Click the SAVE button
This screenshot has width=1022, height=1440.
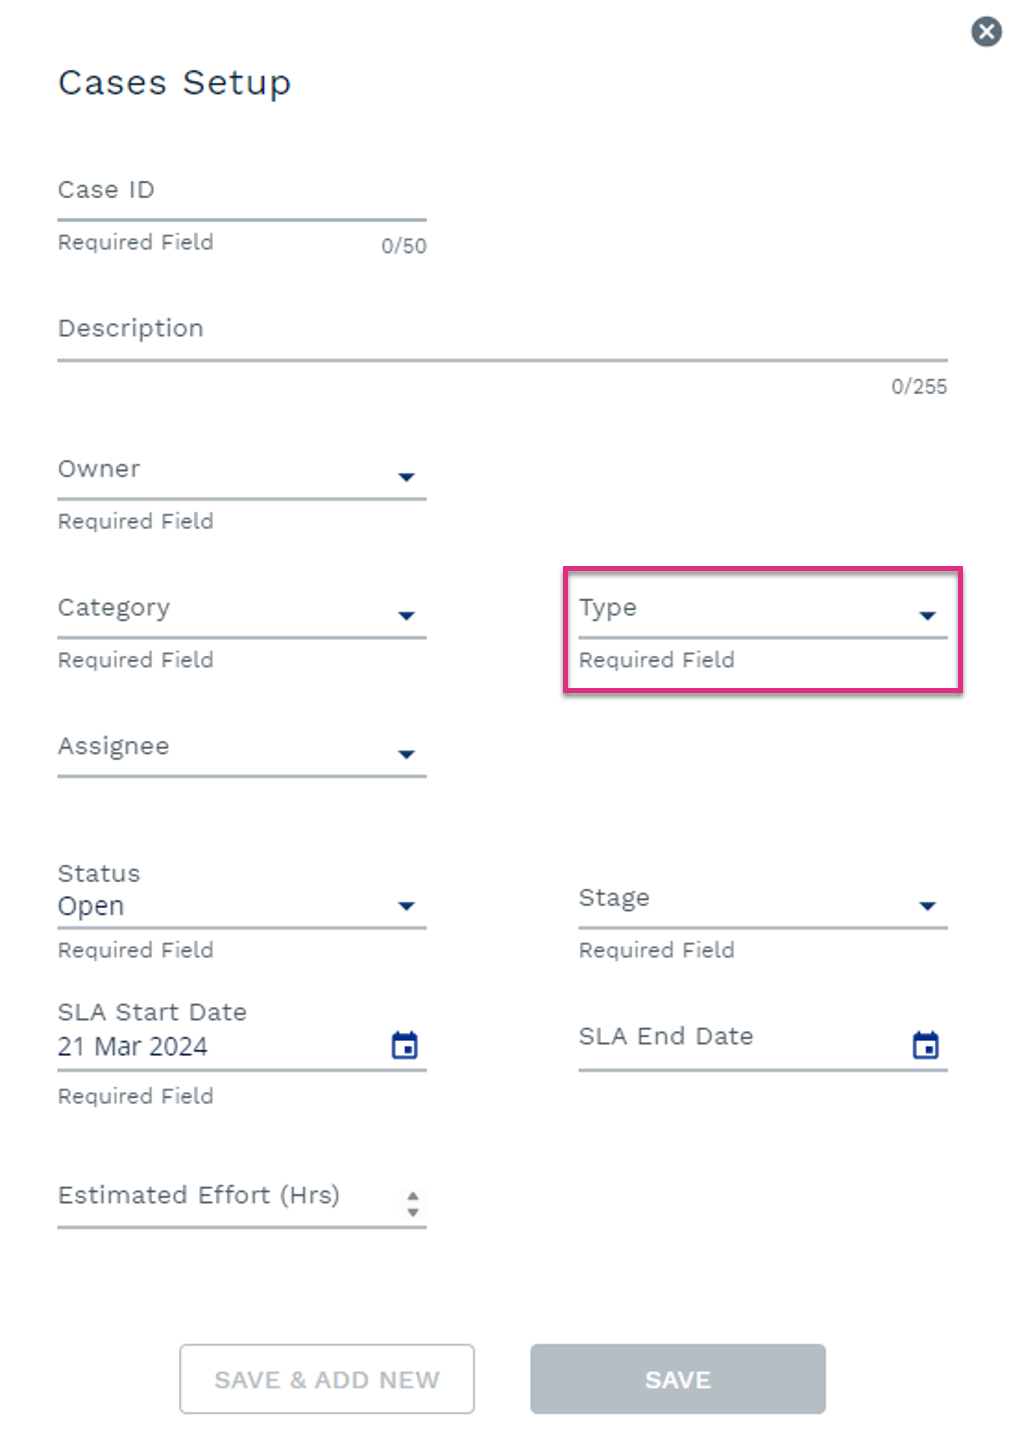click(678, 1379)
